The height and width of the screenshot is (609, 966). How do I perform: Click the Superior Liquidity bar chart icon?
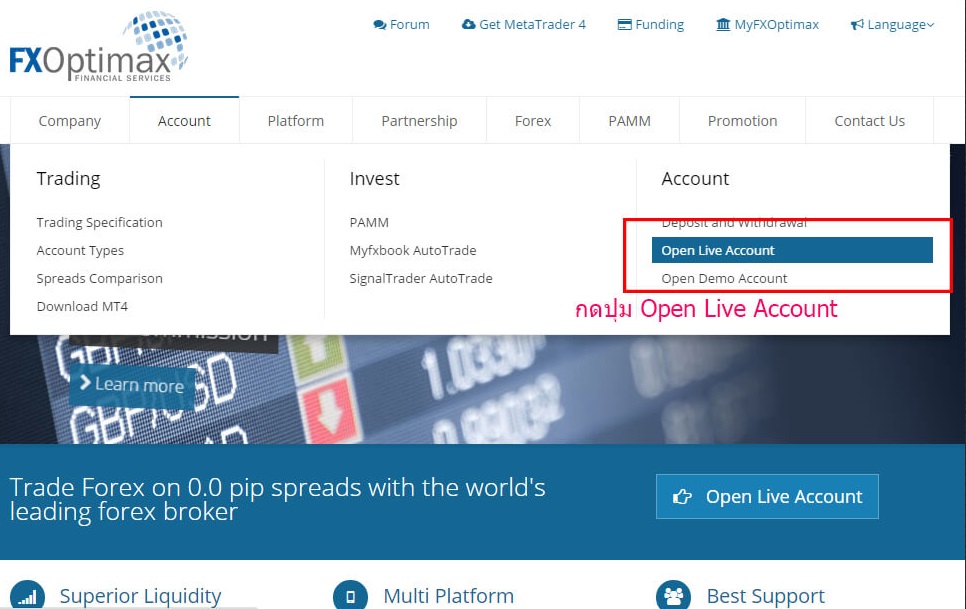(x=27, y=596)
